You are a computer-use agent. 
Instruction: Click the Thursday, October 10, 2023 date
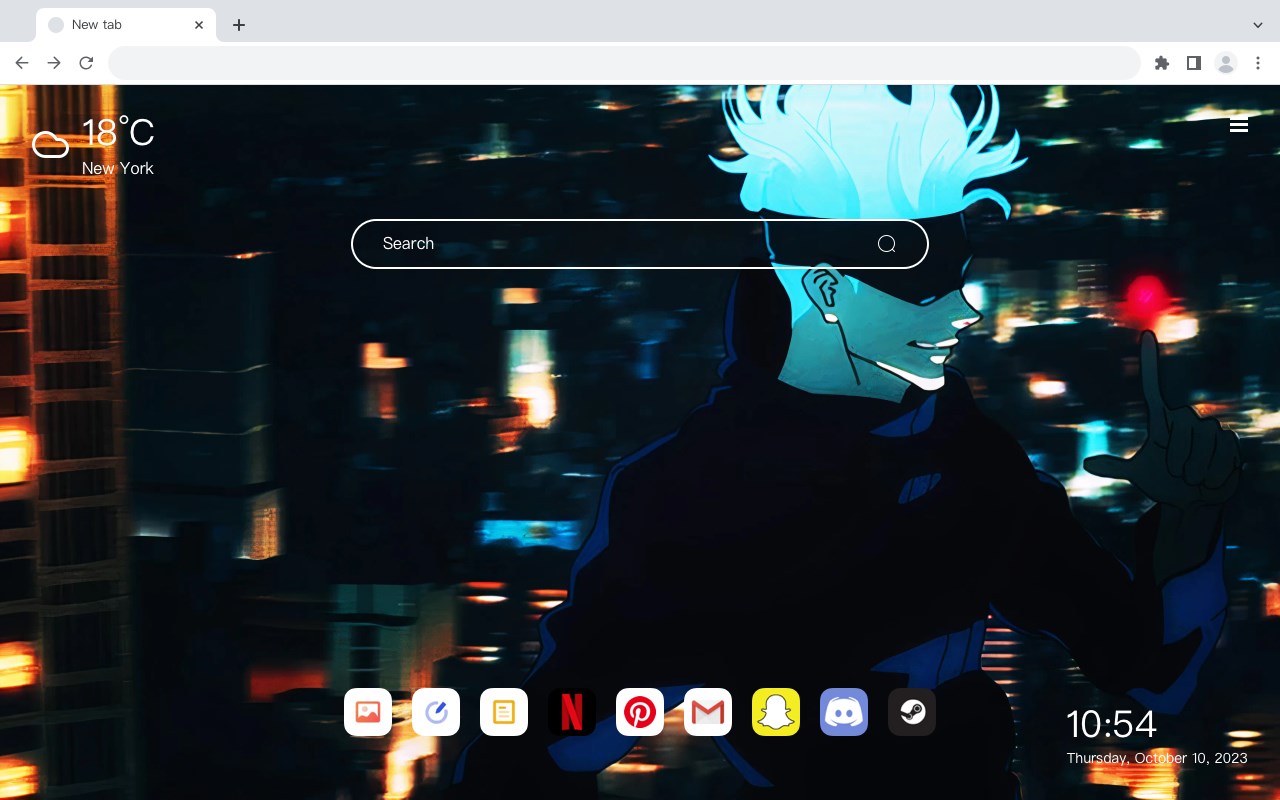(1157, 758)
